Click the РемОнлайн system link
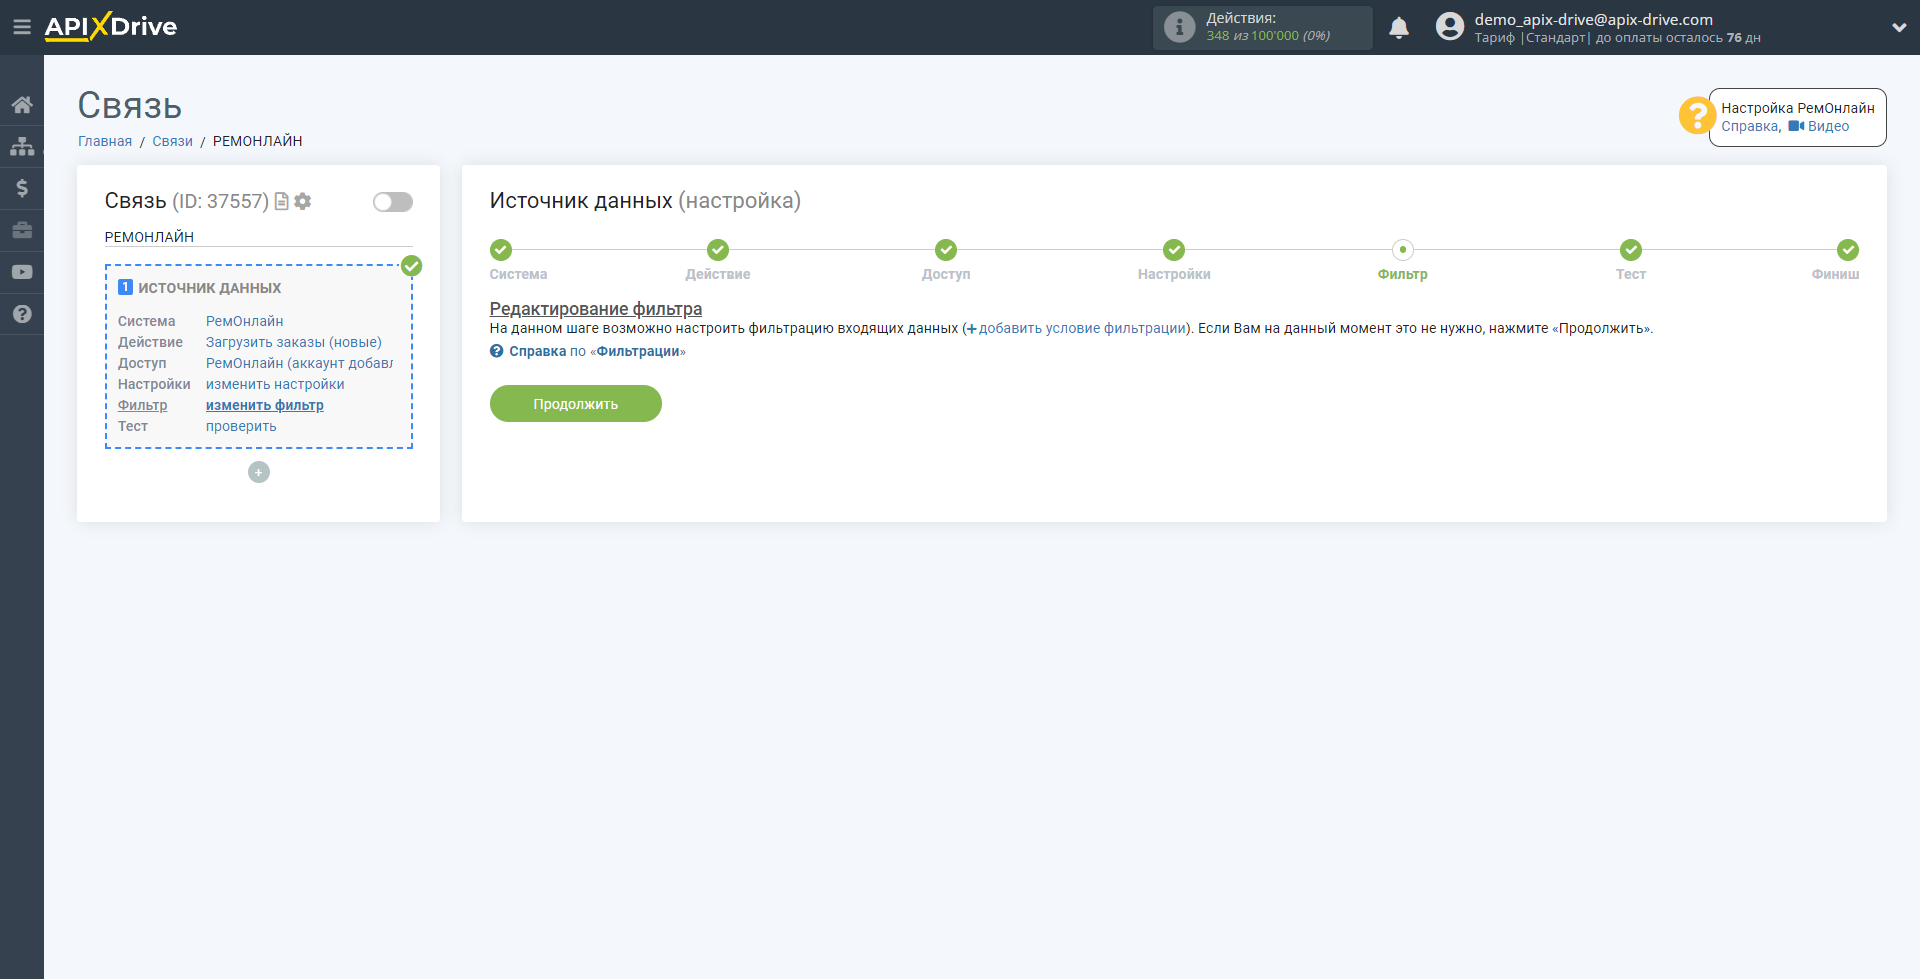The width and height of the screenshot is (1920, 979). point(245,321)
